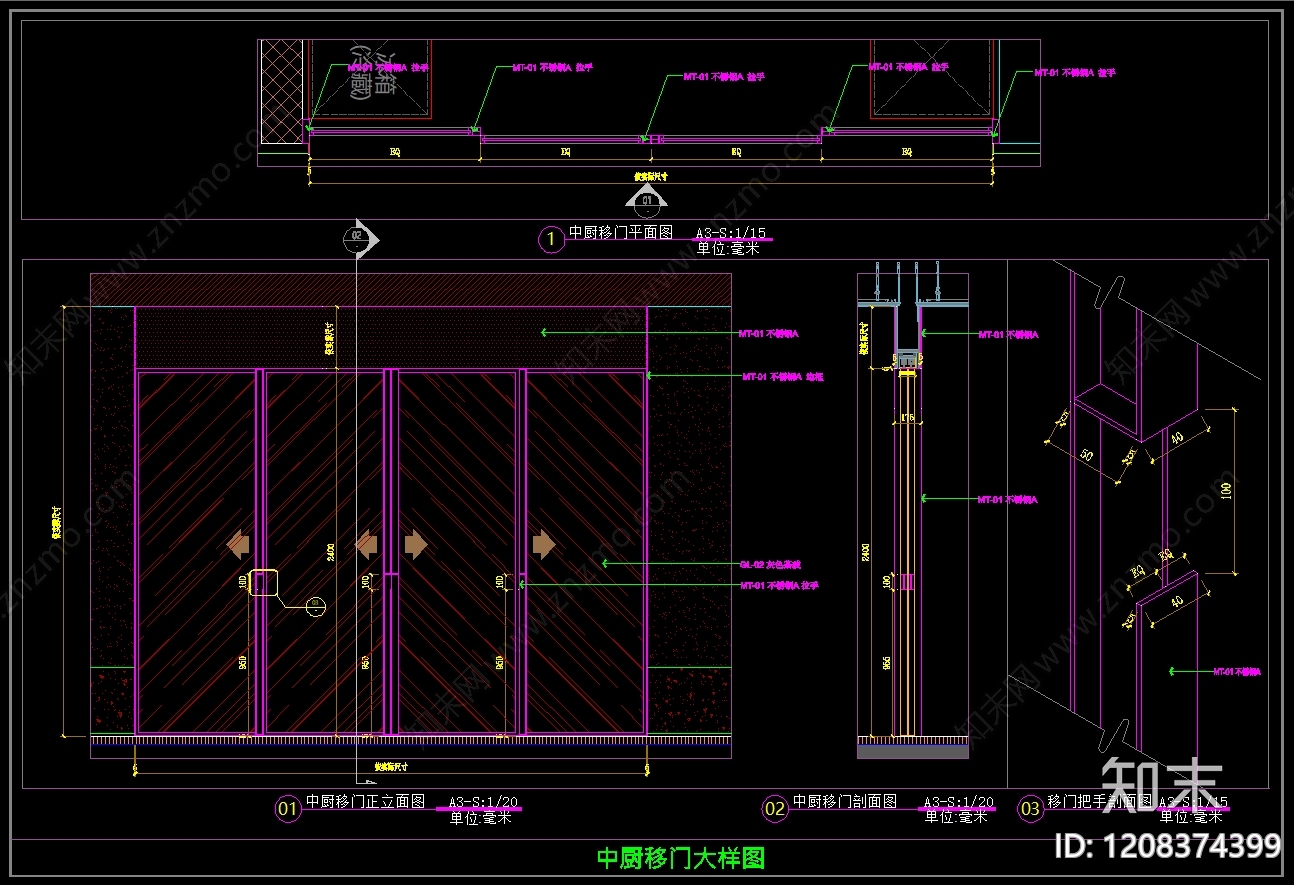Screen dimensions: 1294x885
Task: Select the circled number 1 plan tag
Action: point(551,239)
